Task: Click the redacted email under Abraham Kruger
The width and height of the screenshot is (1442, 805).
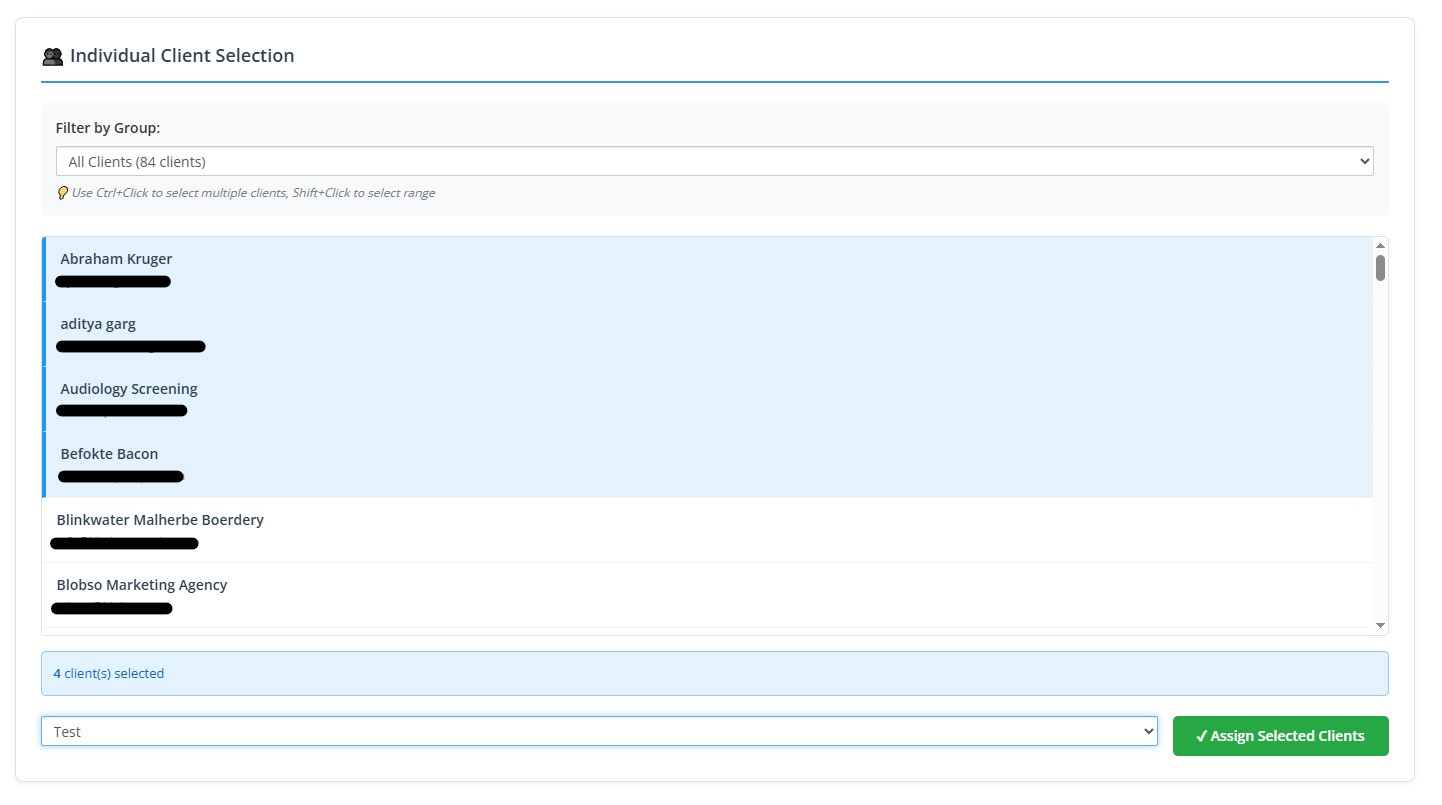Action: [113, 282]
